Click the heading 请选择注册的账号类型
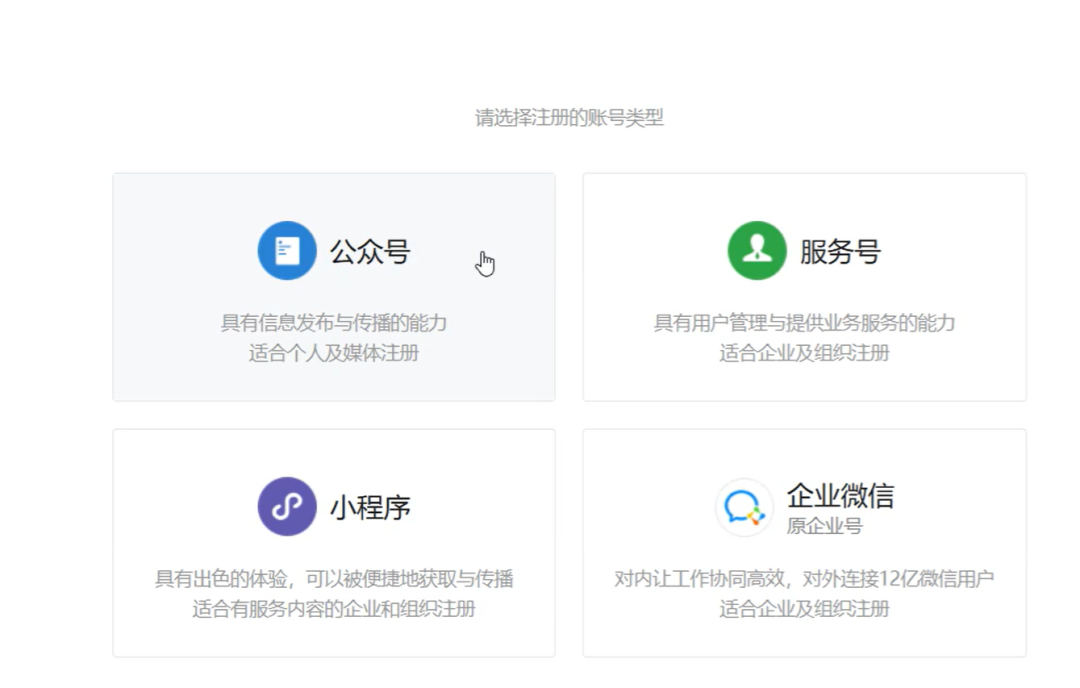1080x688 pixels. click(570, 118)
